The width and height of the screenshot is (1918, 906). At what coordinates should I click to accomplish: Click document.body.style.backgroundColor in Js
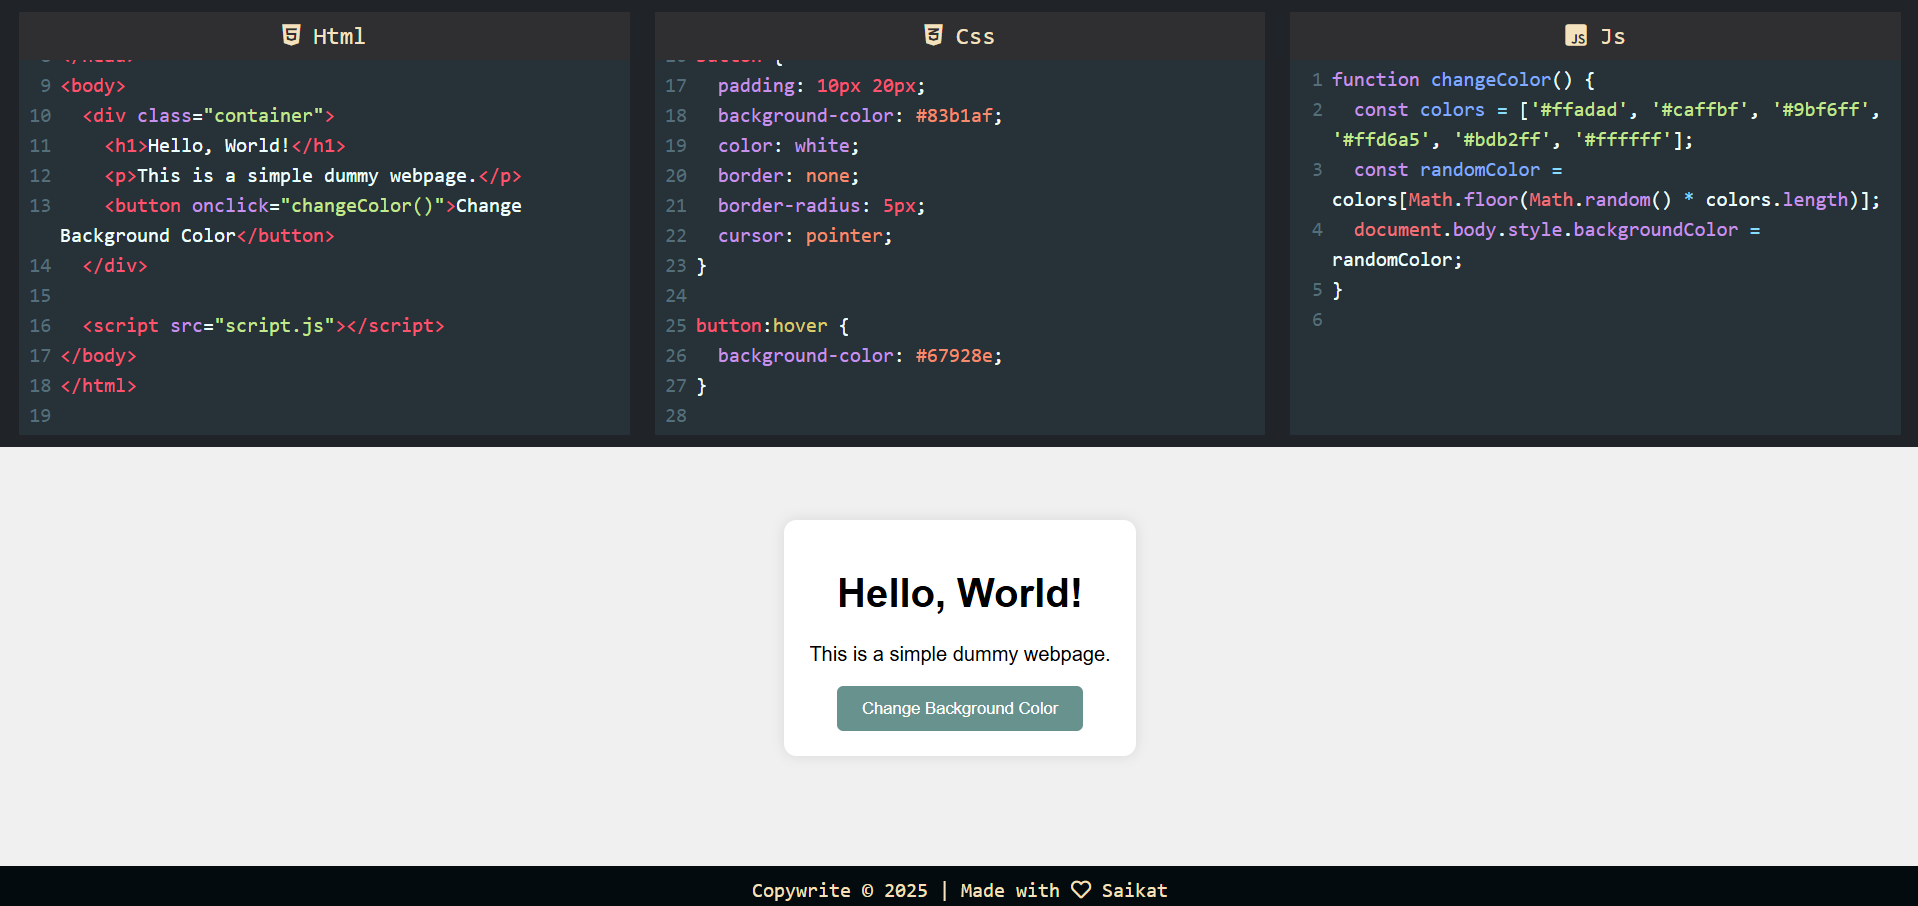pos(1546,230)
